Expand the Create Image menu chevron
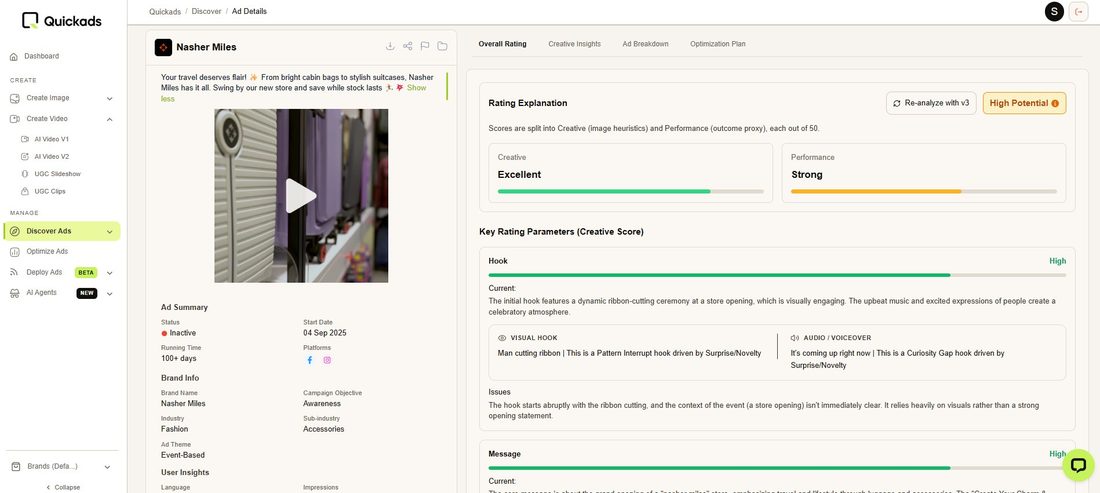Image resolution: width=1100 pixels, height=493 pixels. pos(109,99)
